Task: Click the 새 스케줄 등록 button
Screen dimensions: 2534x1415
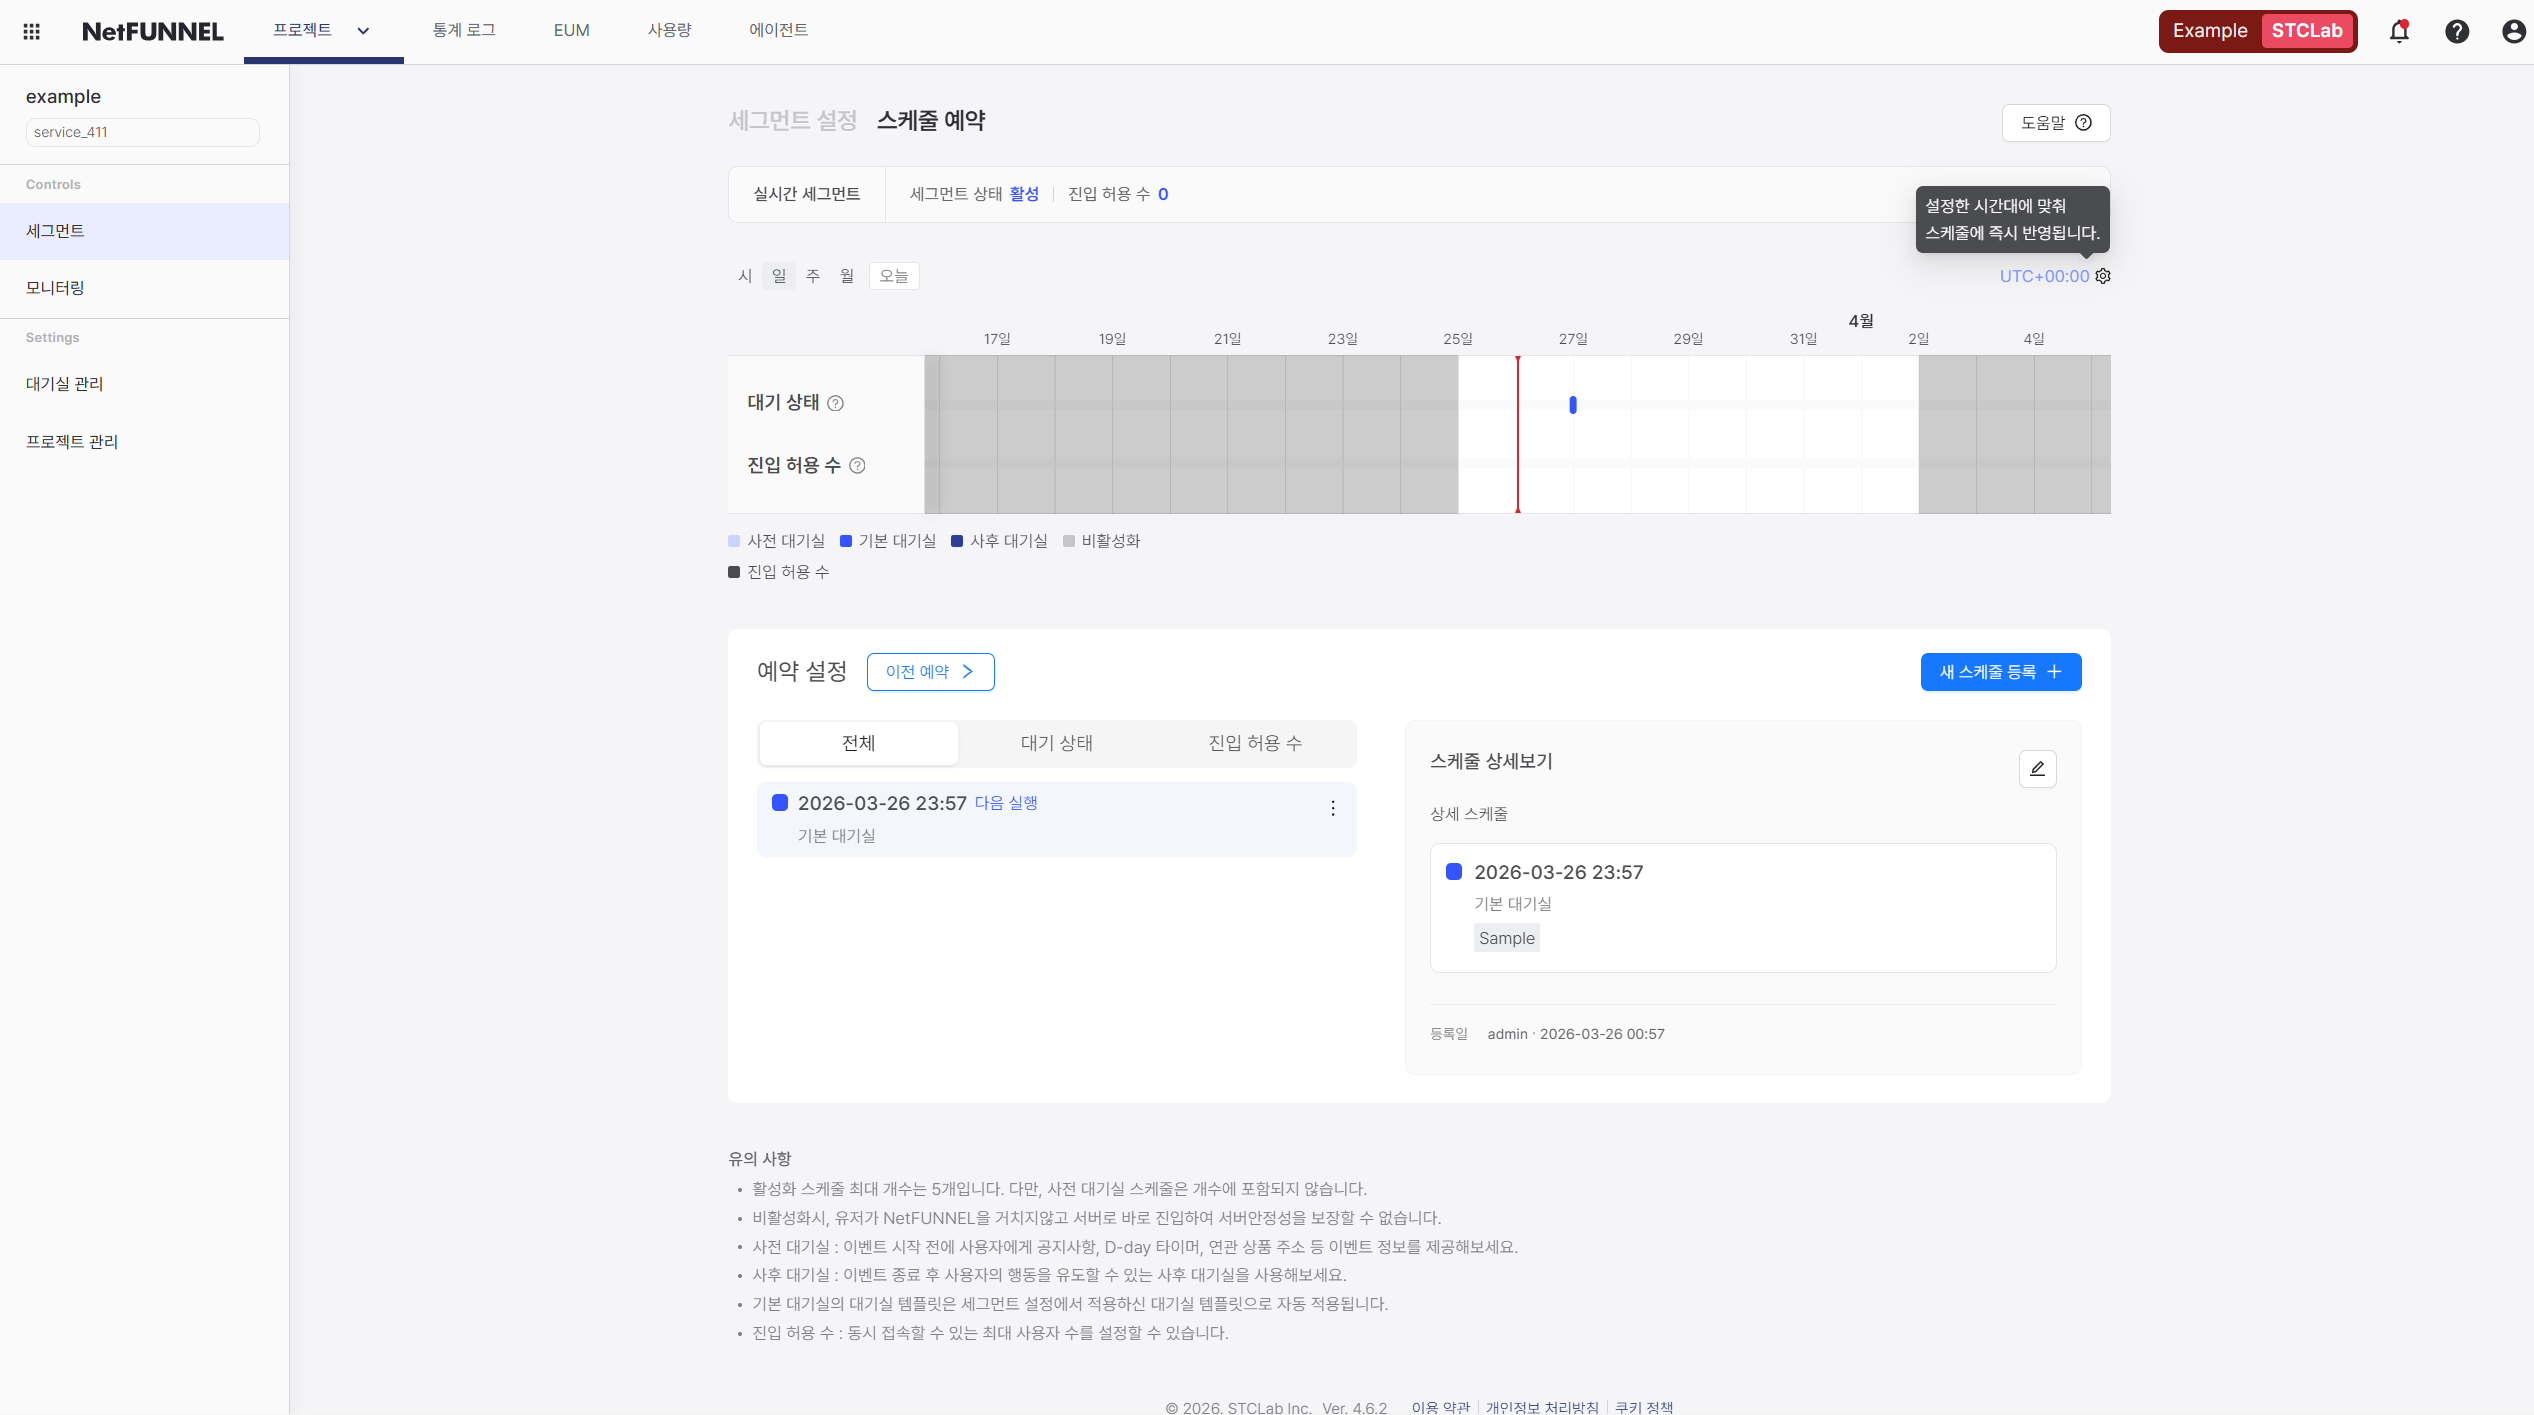Action: pyautogui.click(x=2000, y=671)
